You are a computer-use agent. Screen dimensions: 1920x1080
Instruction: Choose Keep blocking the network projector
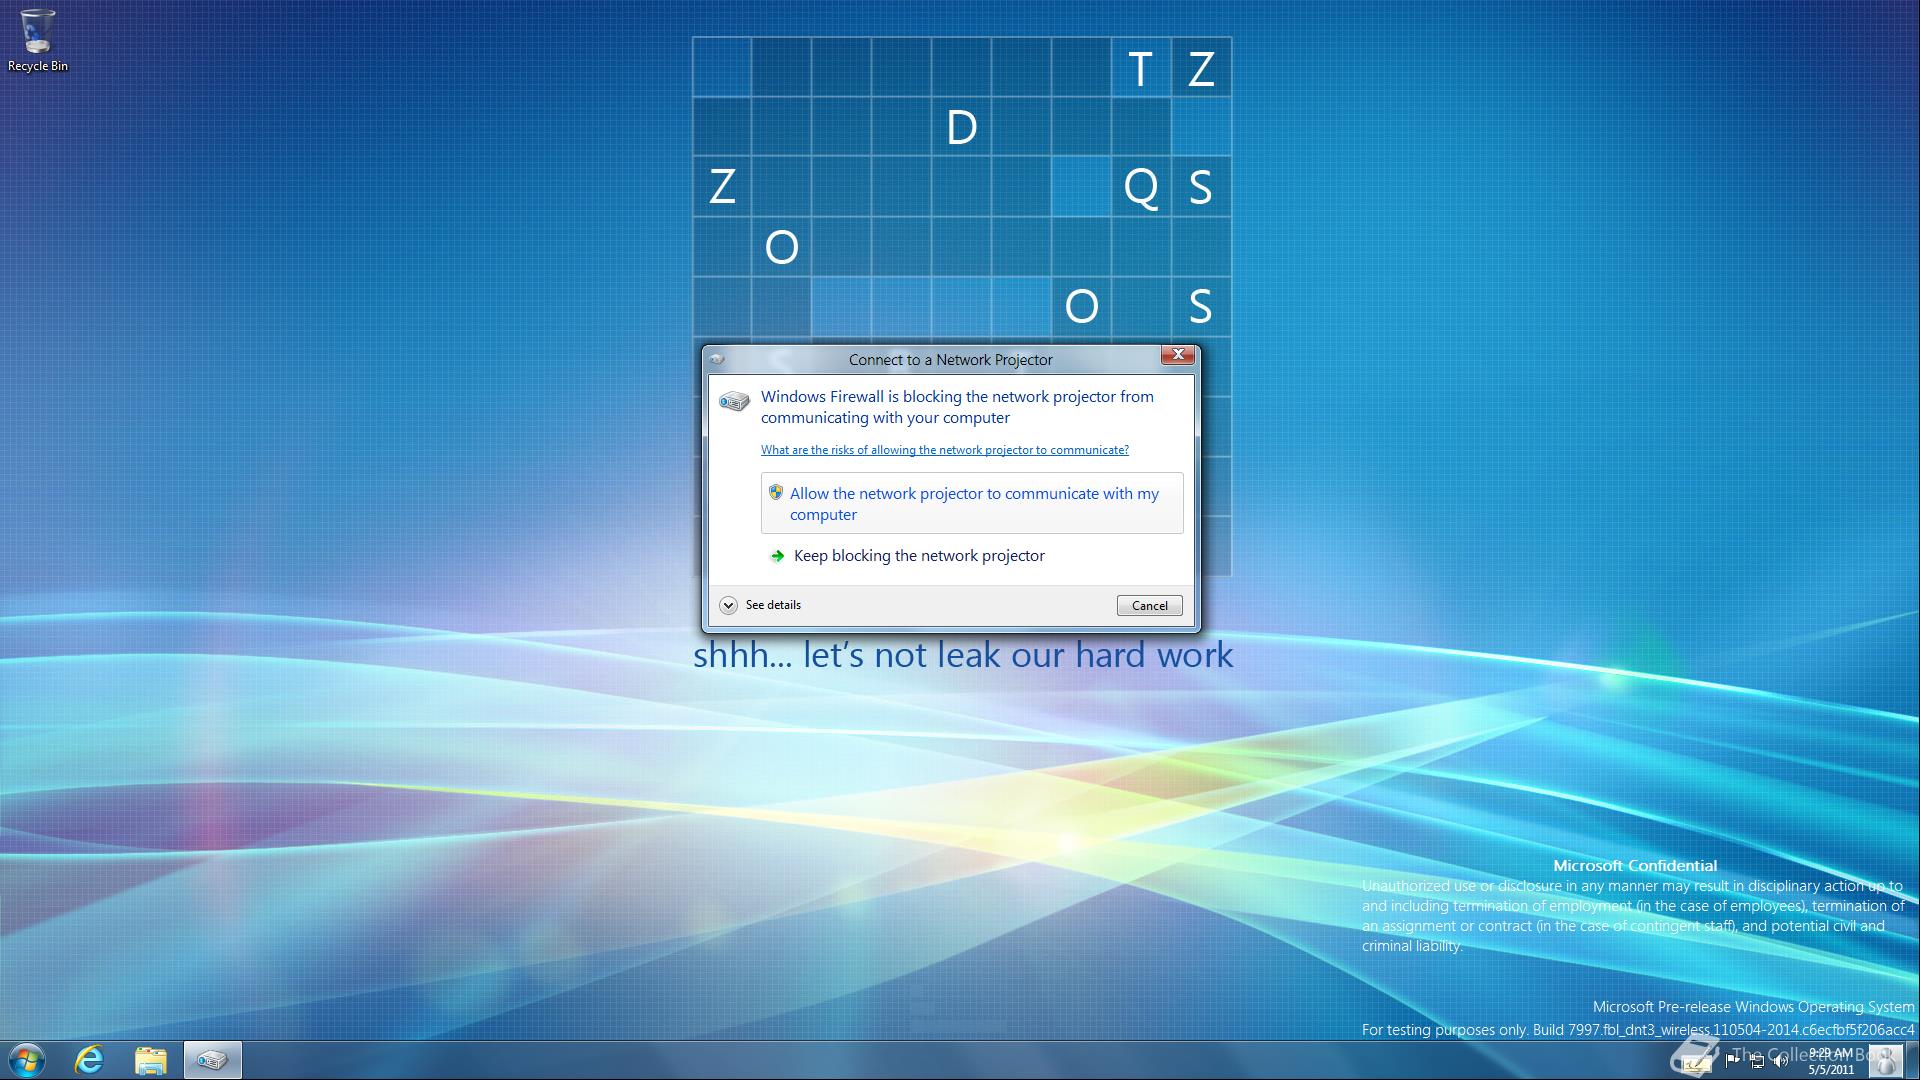point(908,556)
